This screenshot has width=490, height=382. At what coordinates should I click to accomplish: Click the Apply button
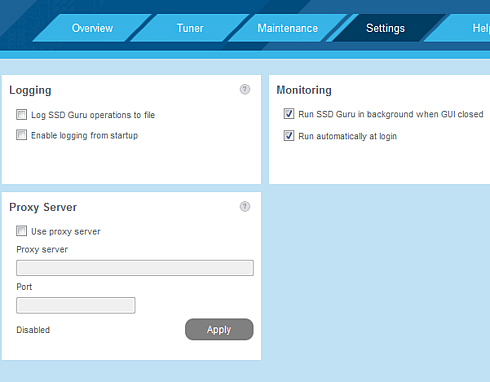point(219,329)
